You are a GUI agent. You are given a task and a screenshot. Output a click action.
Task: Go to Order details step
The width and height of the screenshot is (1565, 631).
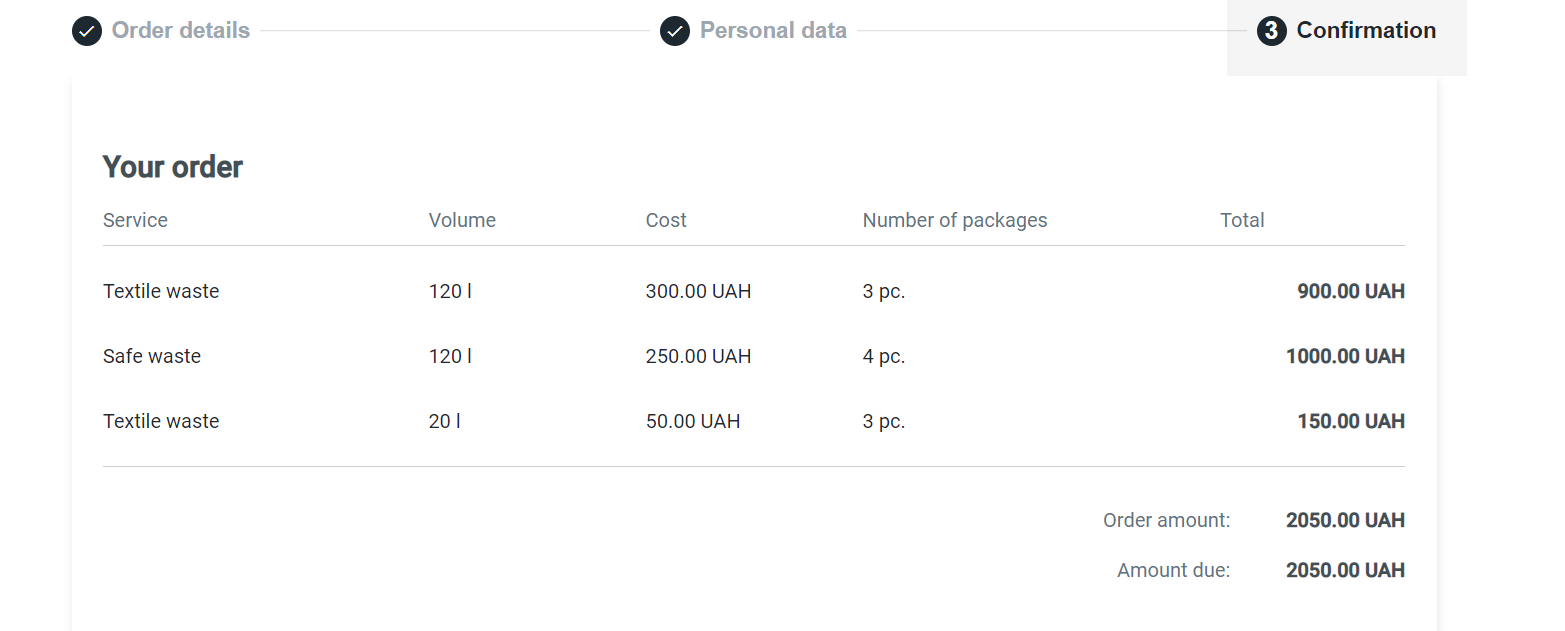coord(180,31)
